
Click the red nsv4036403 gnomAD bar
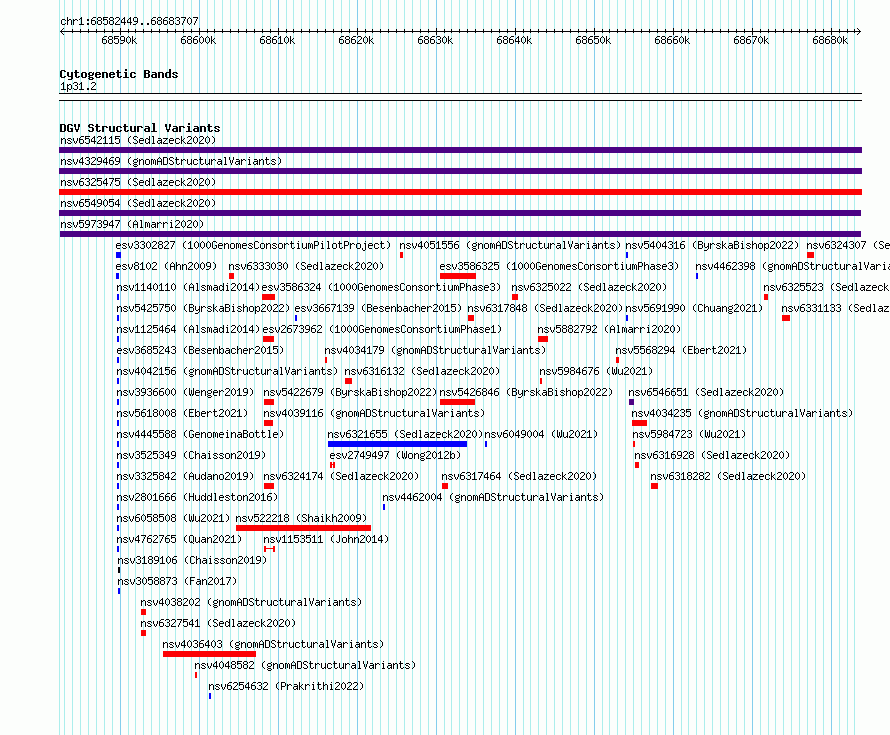coord(209,654)
